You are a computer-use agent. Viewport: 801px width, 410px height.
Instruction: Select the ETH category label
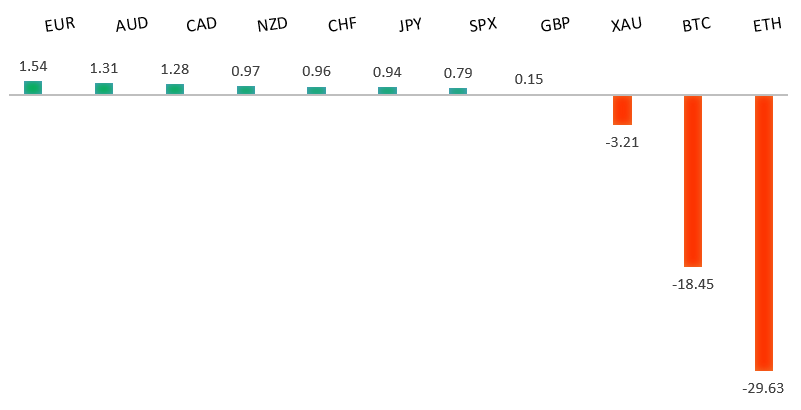point(767,25)
